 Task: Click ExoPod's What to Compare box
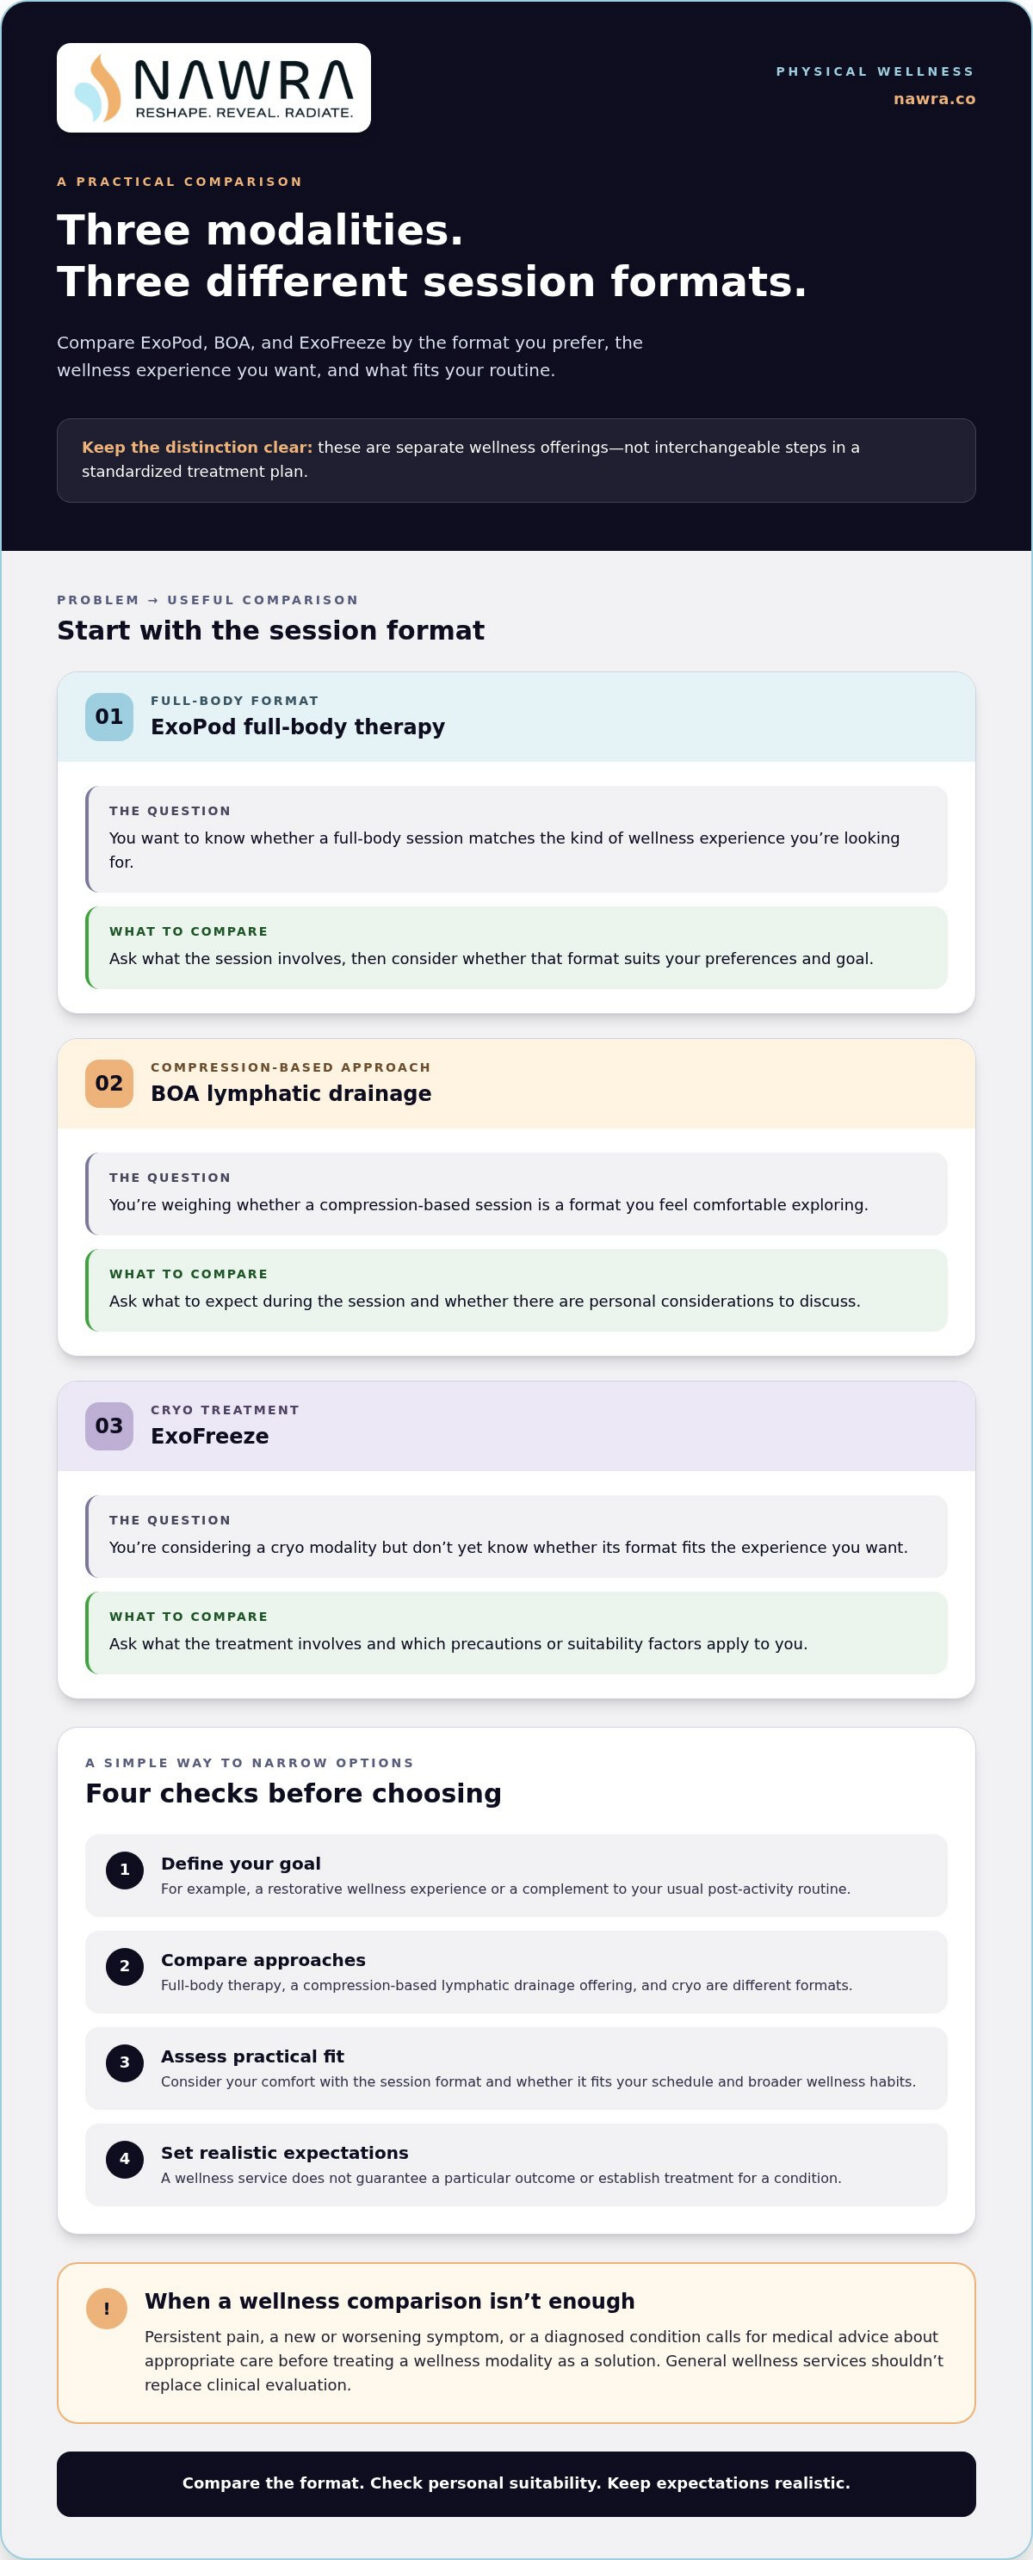point(516,947)
